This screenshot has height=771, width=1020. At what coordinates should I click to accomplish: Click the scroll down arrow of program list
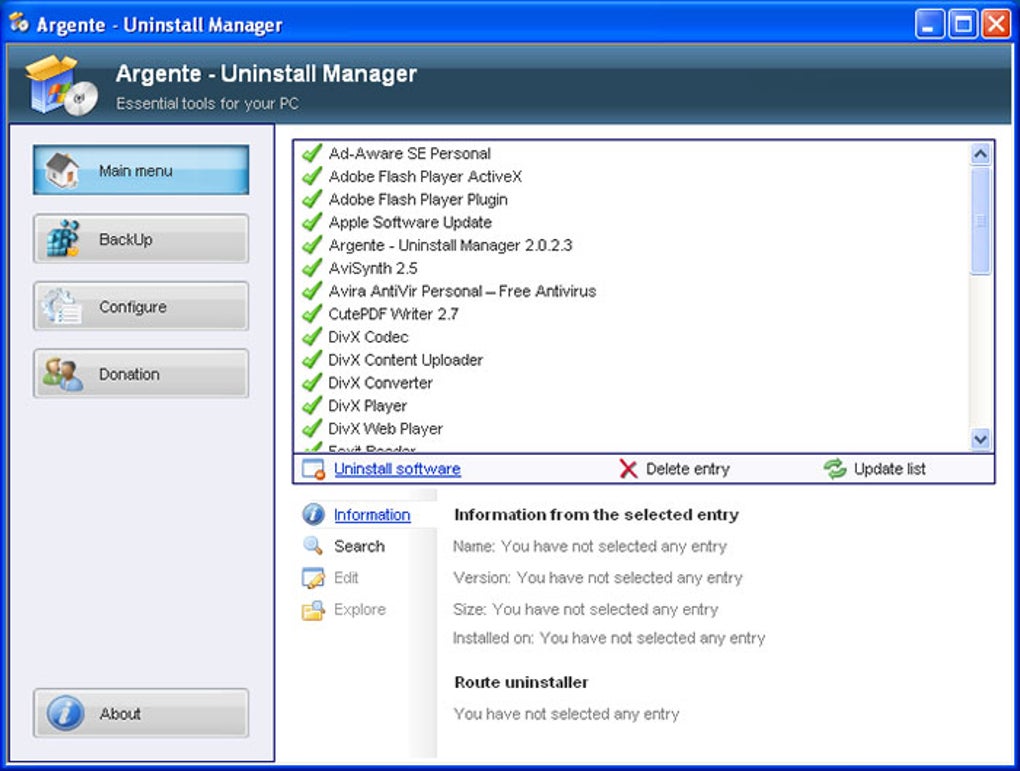980,439
